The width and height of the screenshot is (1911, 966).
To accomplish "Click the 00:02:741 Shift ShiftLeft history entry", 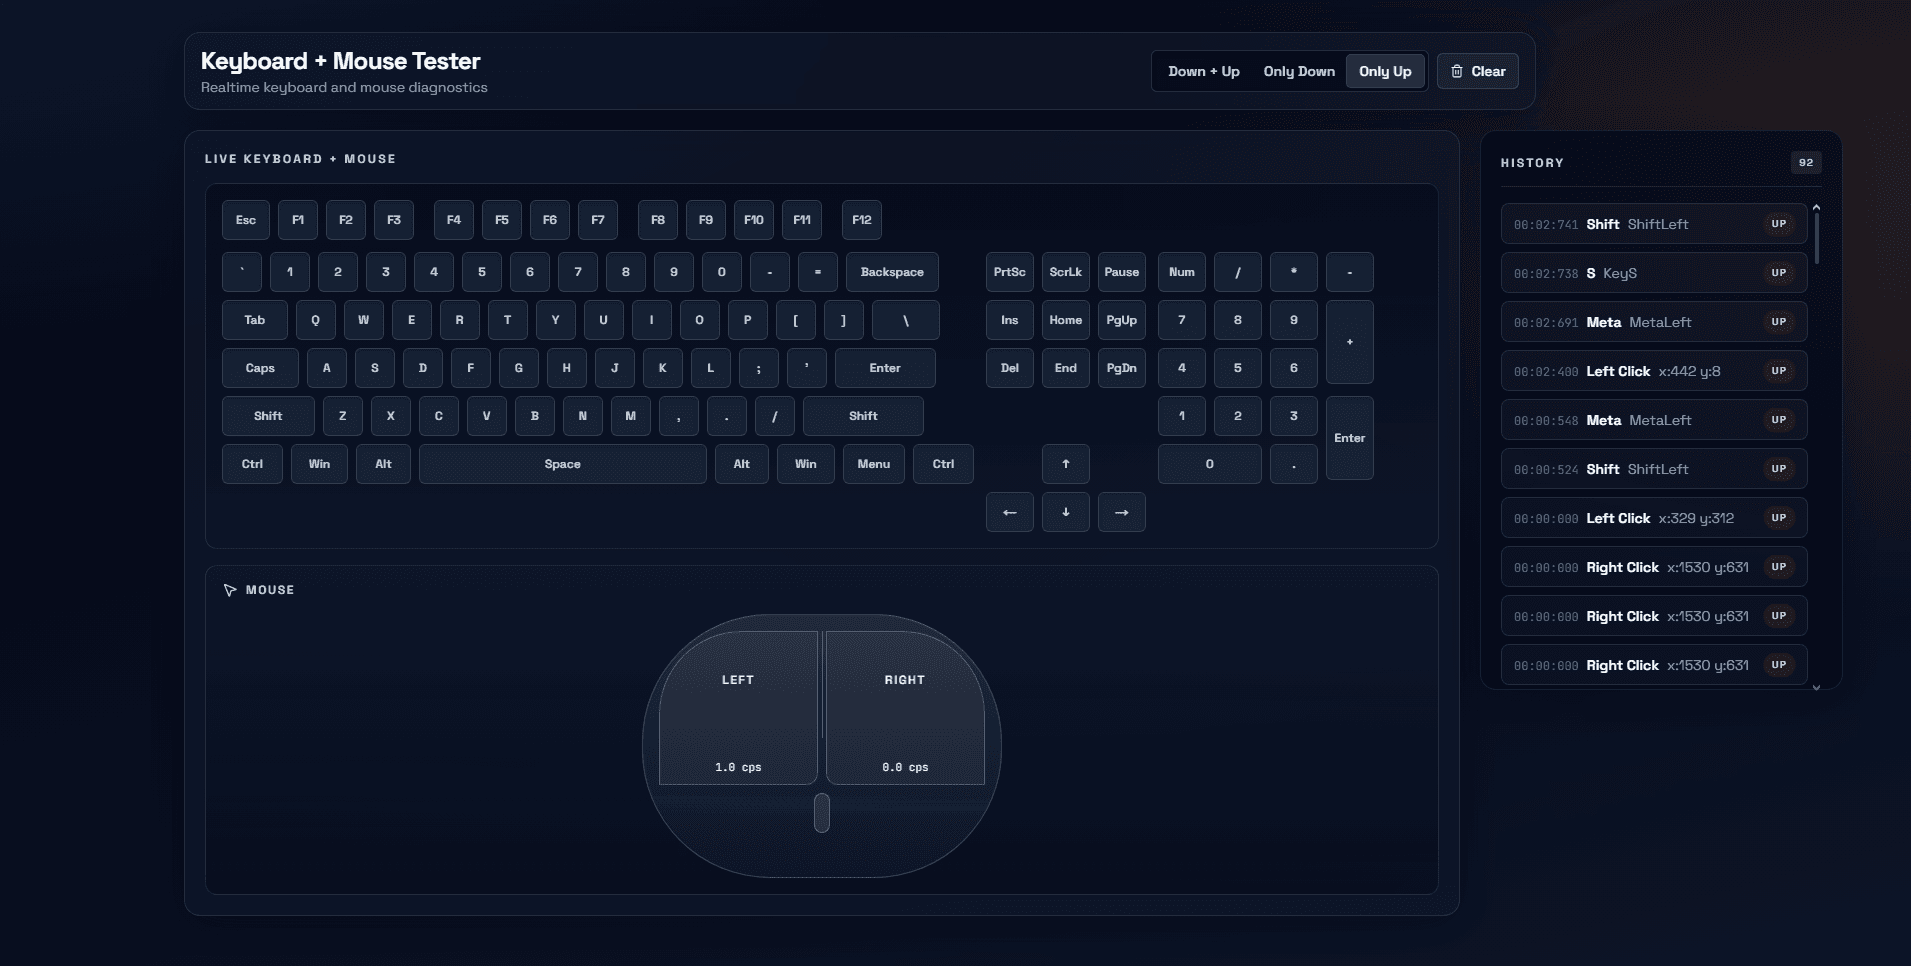I will pyautogui.click(x=1654, y=224).
